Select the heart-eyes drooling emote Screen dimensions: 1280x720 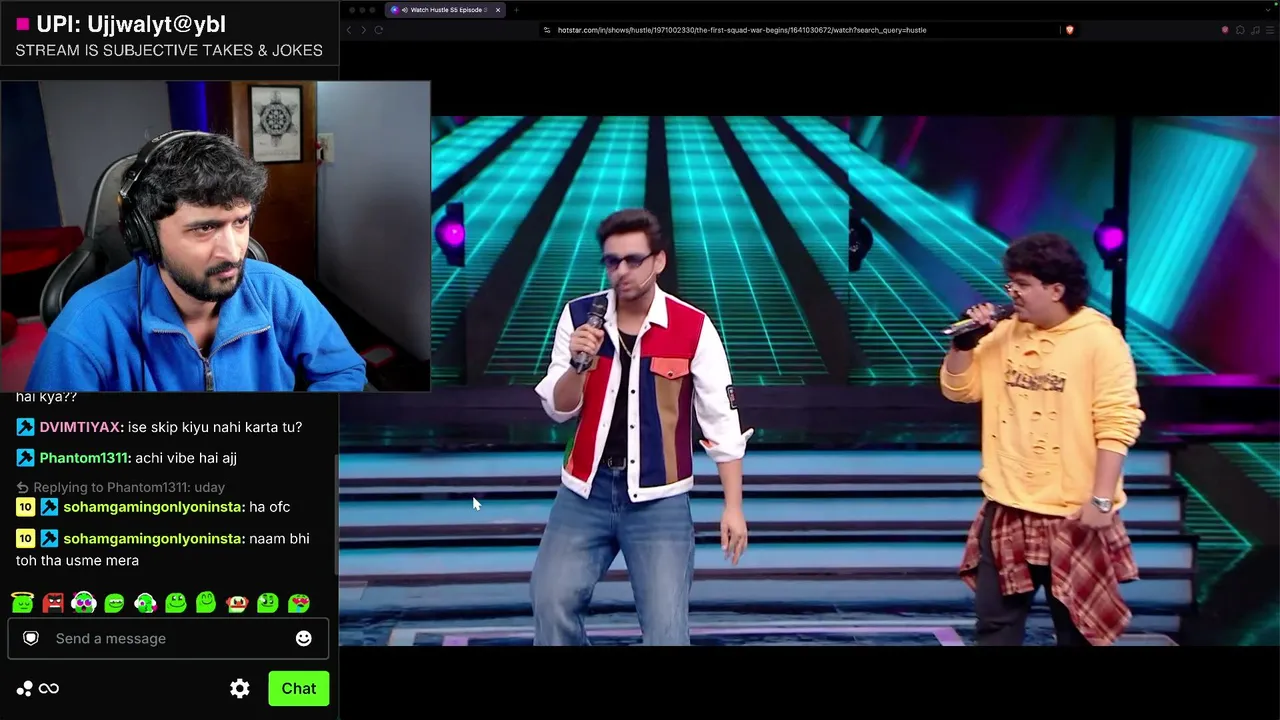[299, 603]
